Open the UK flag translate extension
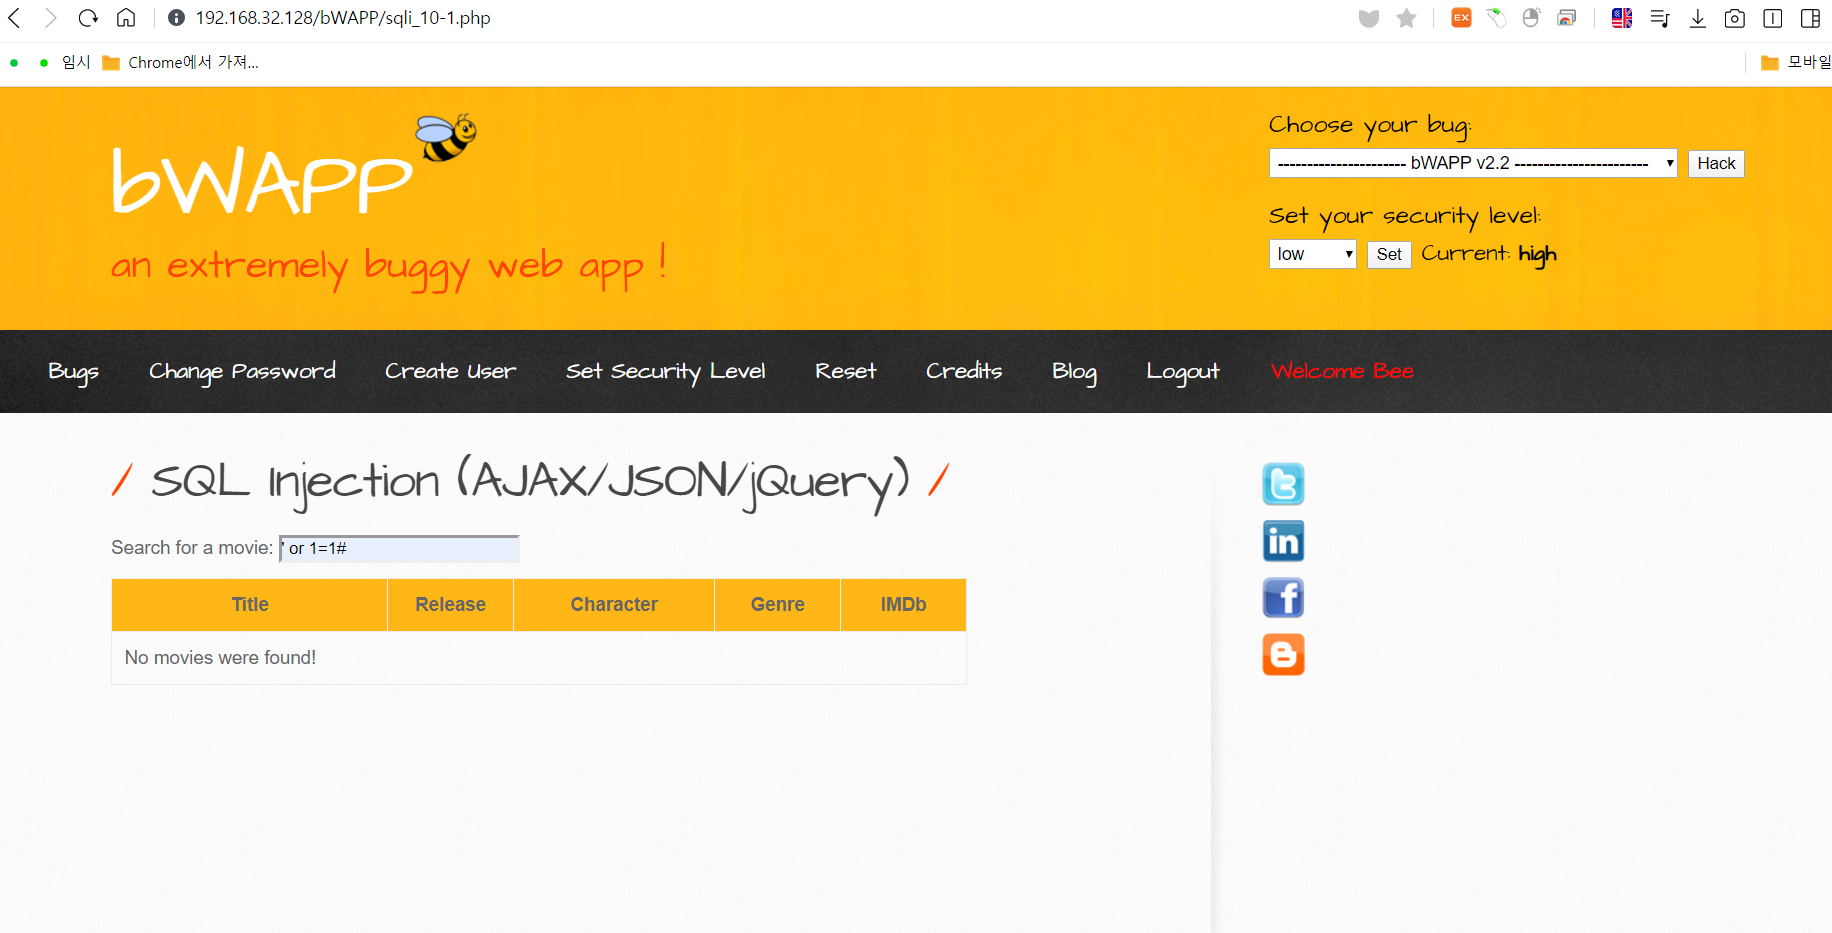 click(1622, 18)
